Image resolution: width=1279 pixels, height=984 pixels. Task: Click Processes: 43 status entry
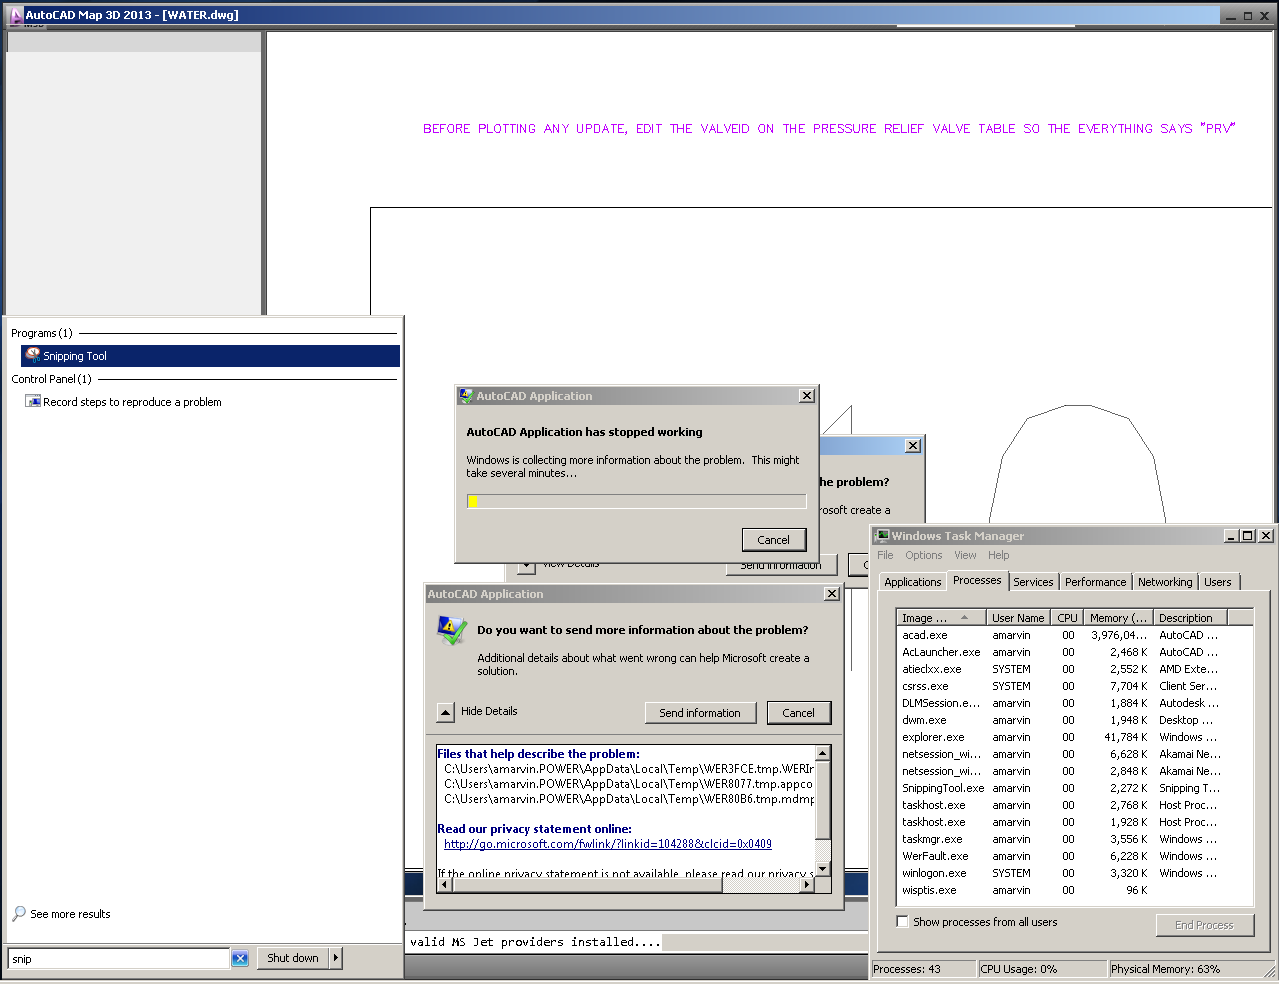pos(923,969)
